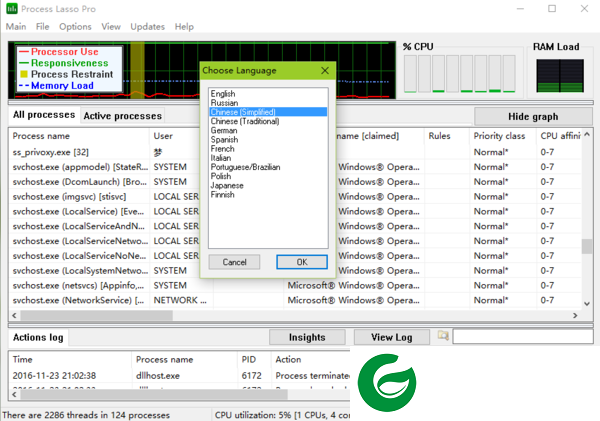Click the actions log scroll left arrow
The width and height of the screenshot is (600, 421).
tap(14, 395)
